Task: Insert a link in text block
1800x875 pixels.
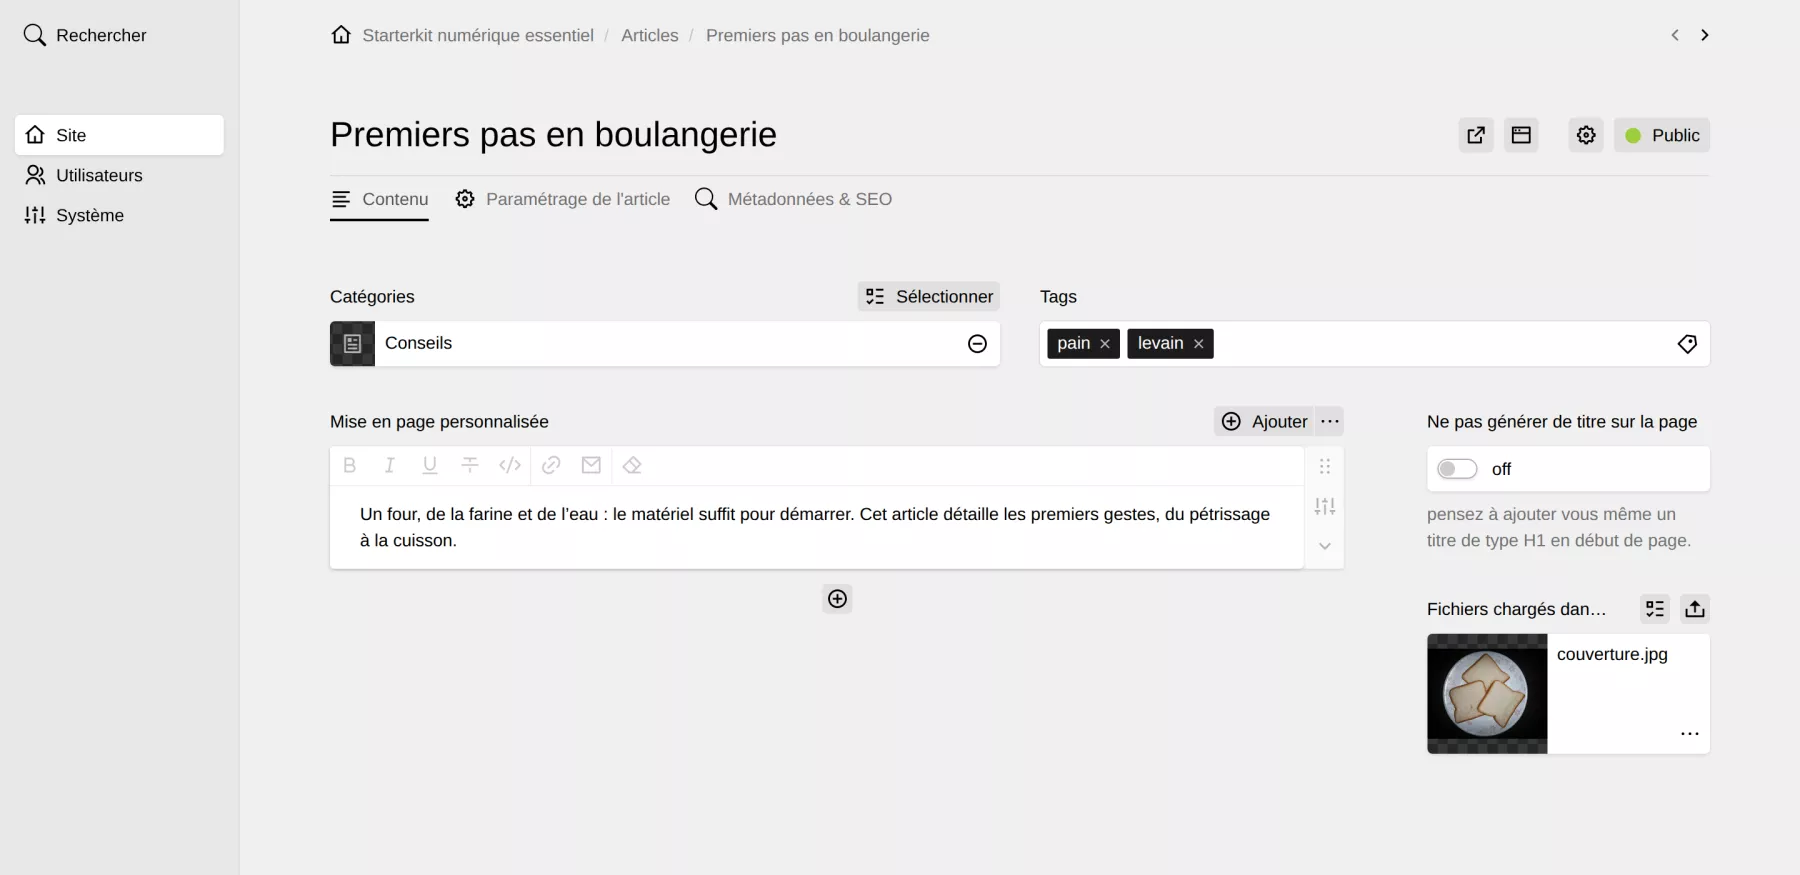Action: tap(551, 465)
